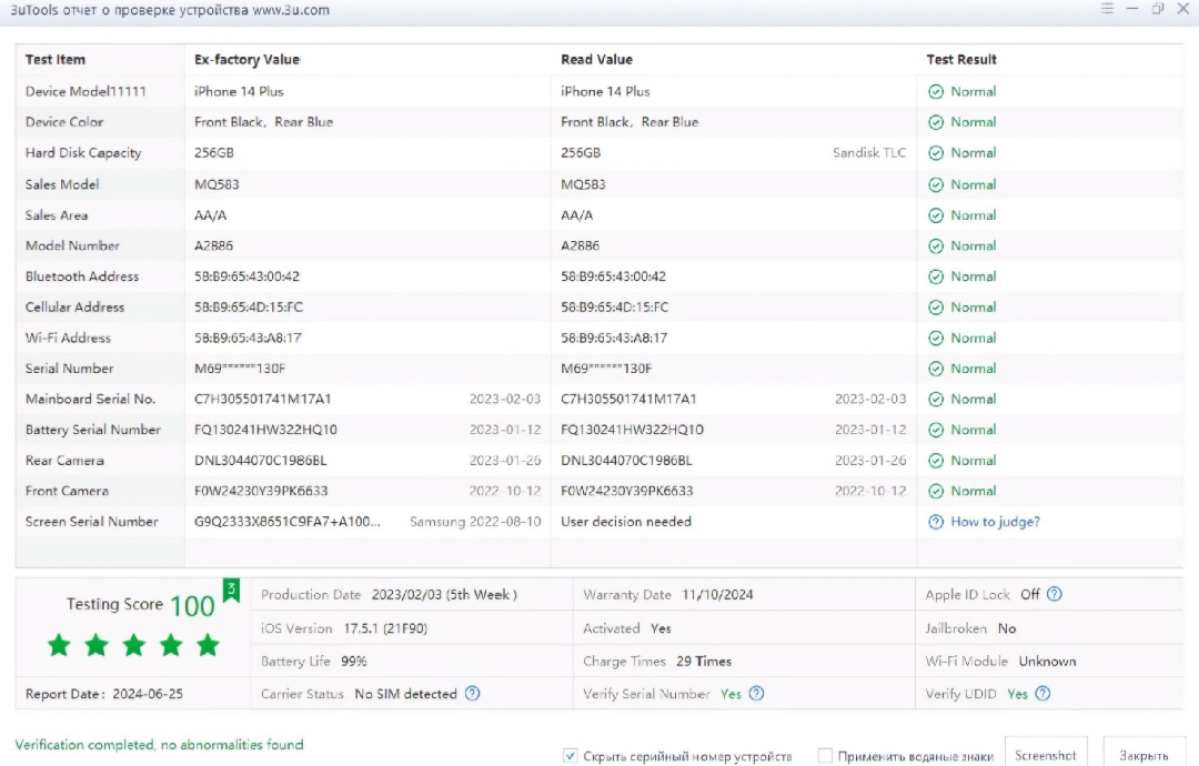Click Verification completed, no abnormalities found message
The height and width of the screenshot is (766, 1199).
(x=159, y=745)
